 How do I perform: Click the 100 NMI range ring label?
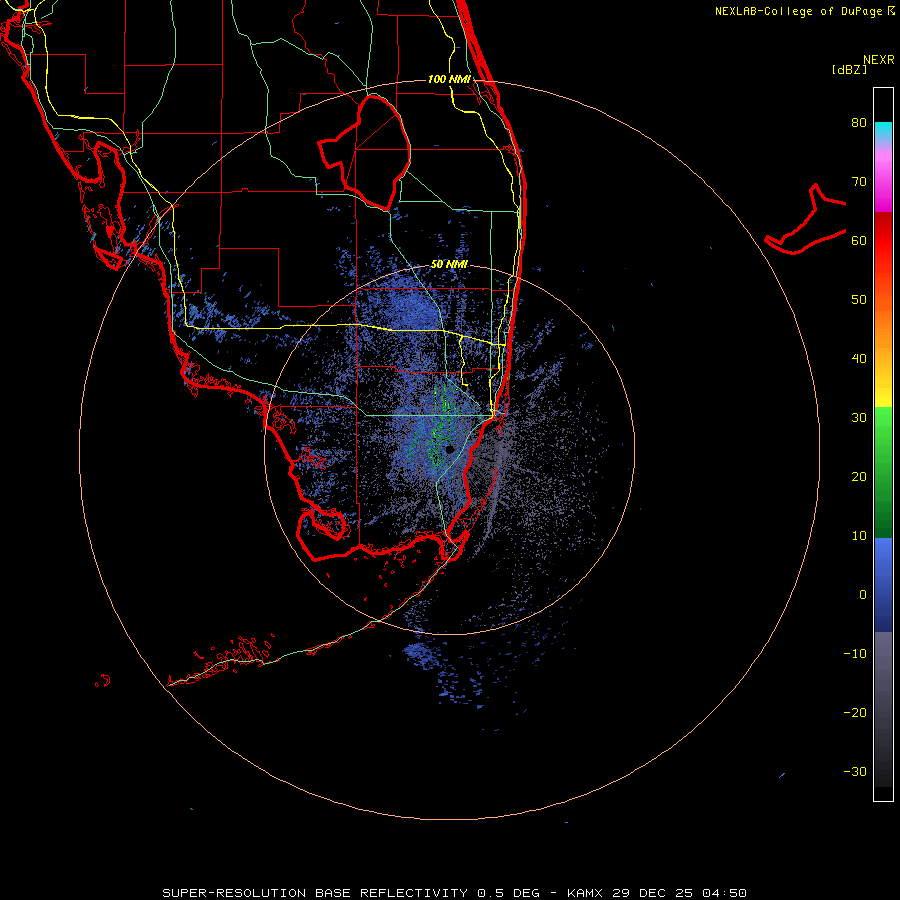[x=449, y=79]
